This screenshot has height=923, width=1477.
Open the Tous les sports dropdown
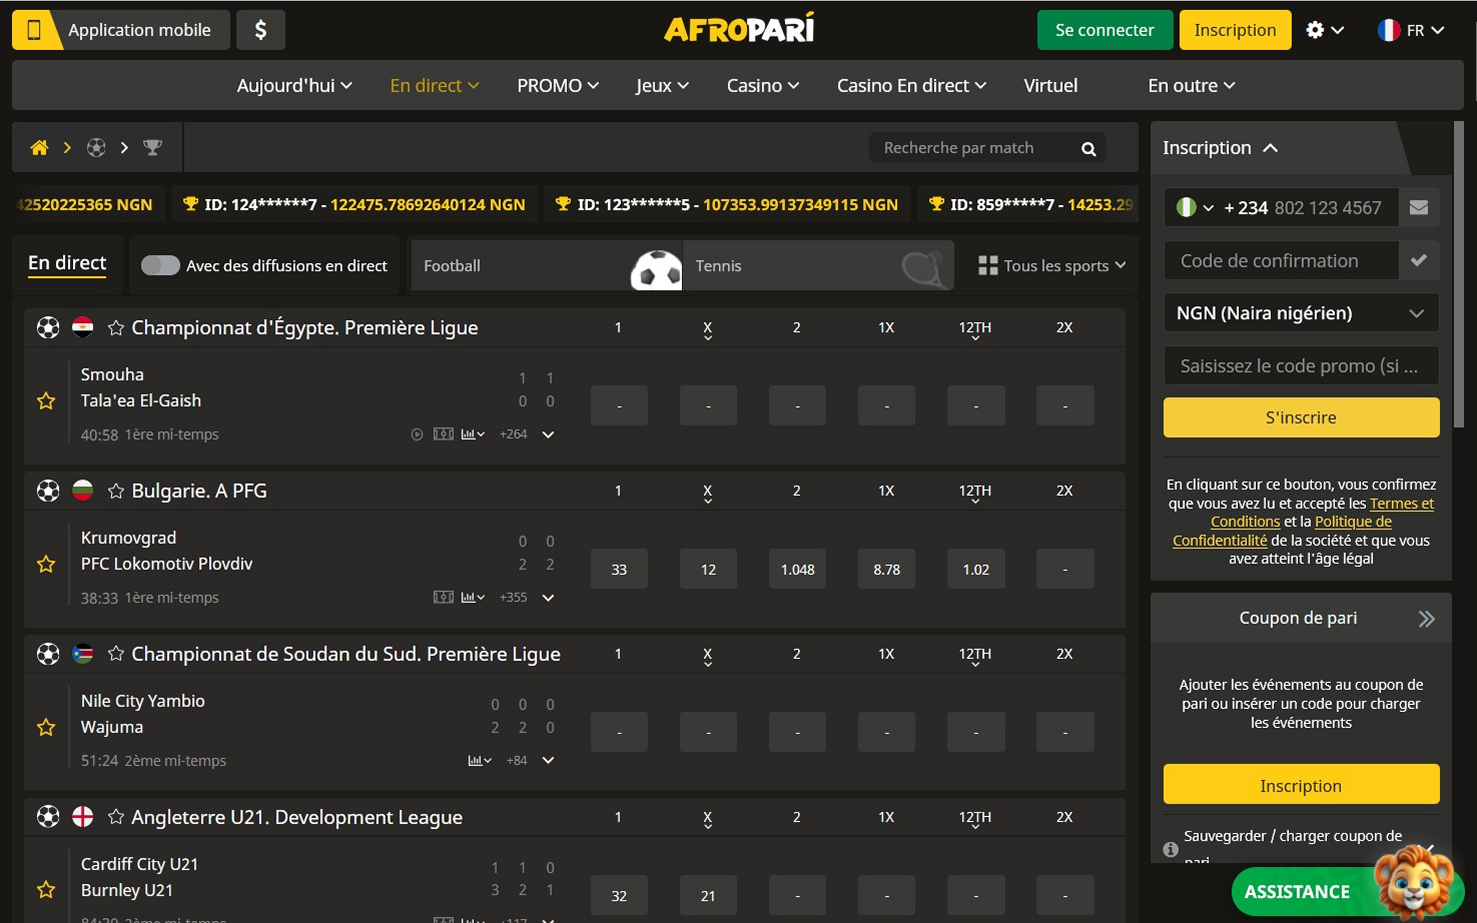pos(1052,266)
